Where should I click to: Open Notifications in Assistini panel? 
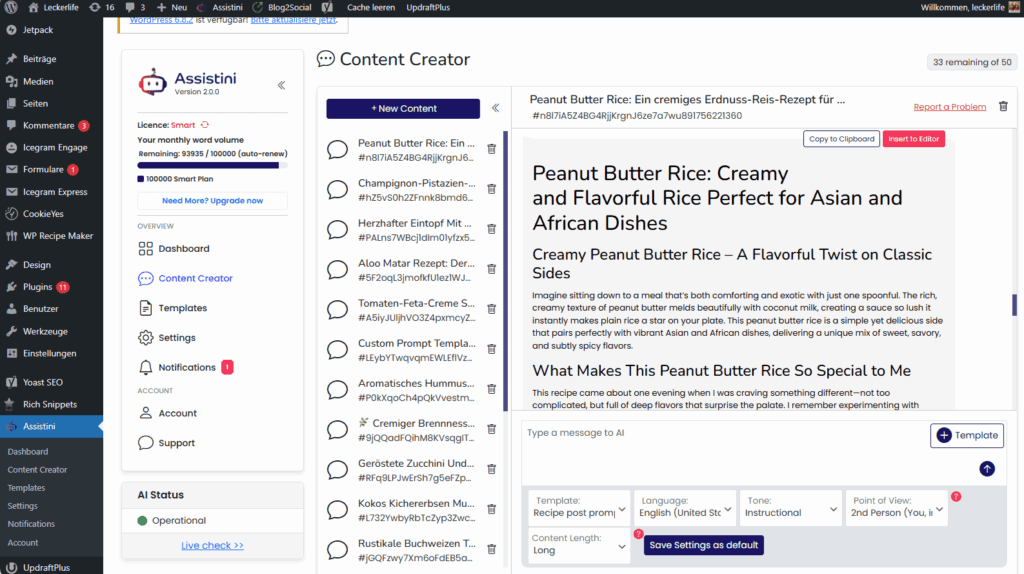point(185,367)
